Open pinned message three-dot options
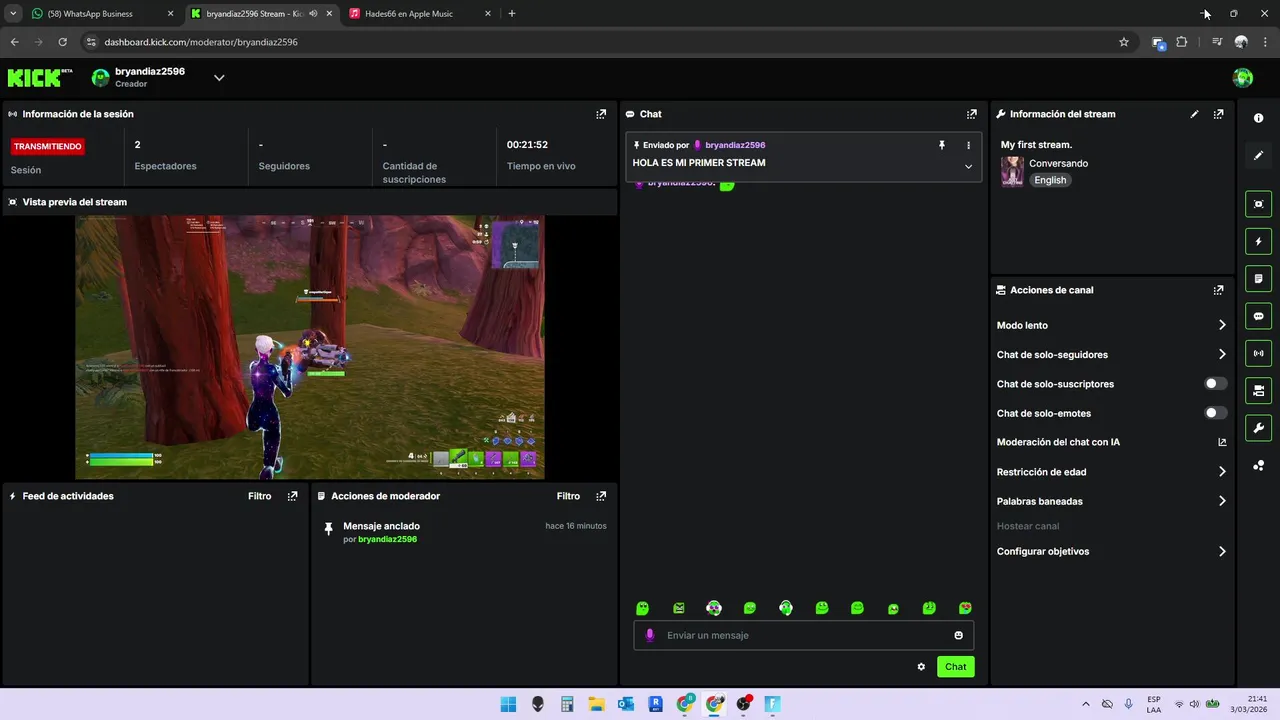This screenshot has height=720, width=1280. (x=968, y=145)
